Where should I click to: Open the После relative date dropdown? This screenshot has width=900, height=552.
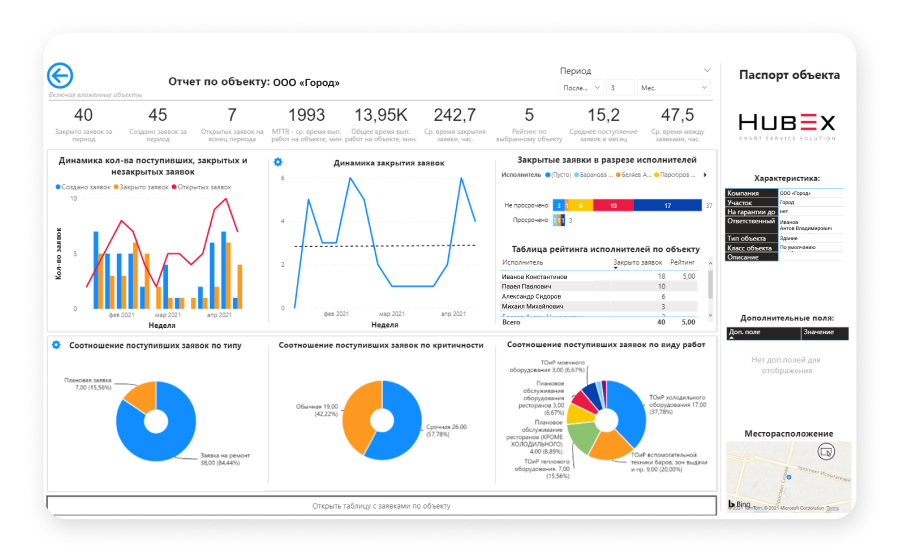580,88
